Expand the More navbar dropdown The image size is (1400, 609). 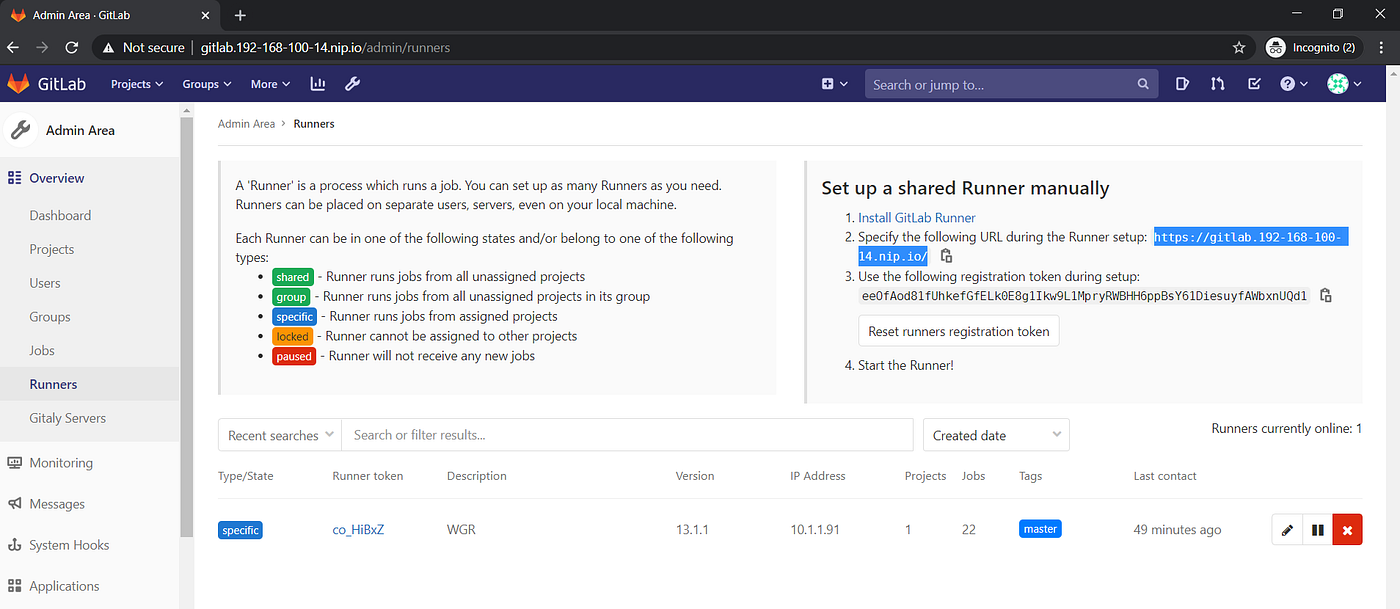click(x=270, y=84)
